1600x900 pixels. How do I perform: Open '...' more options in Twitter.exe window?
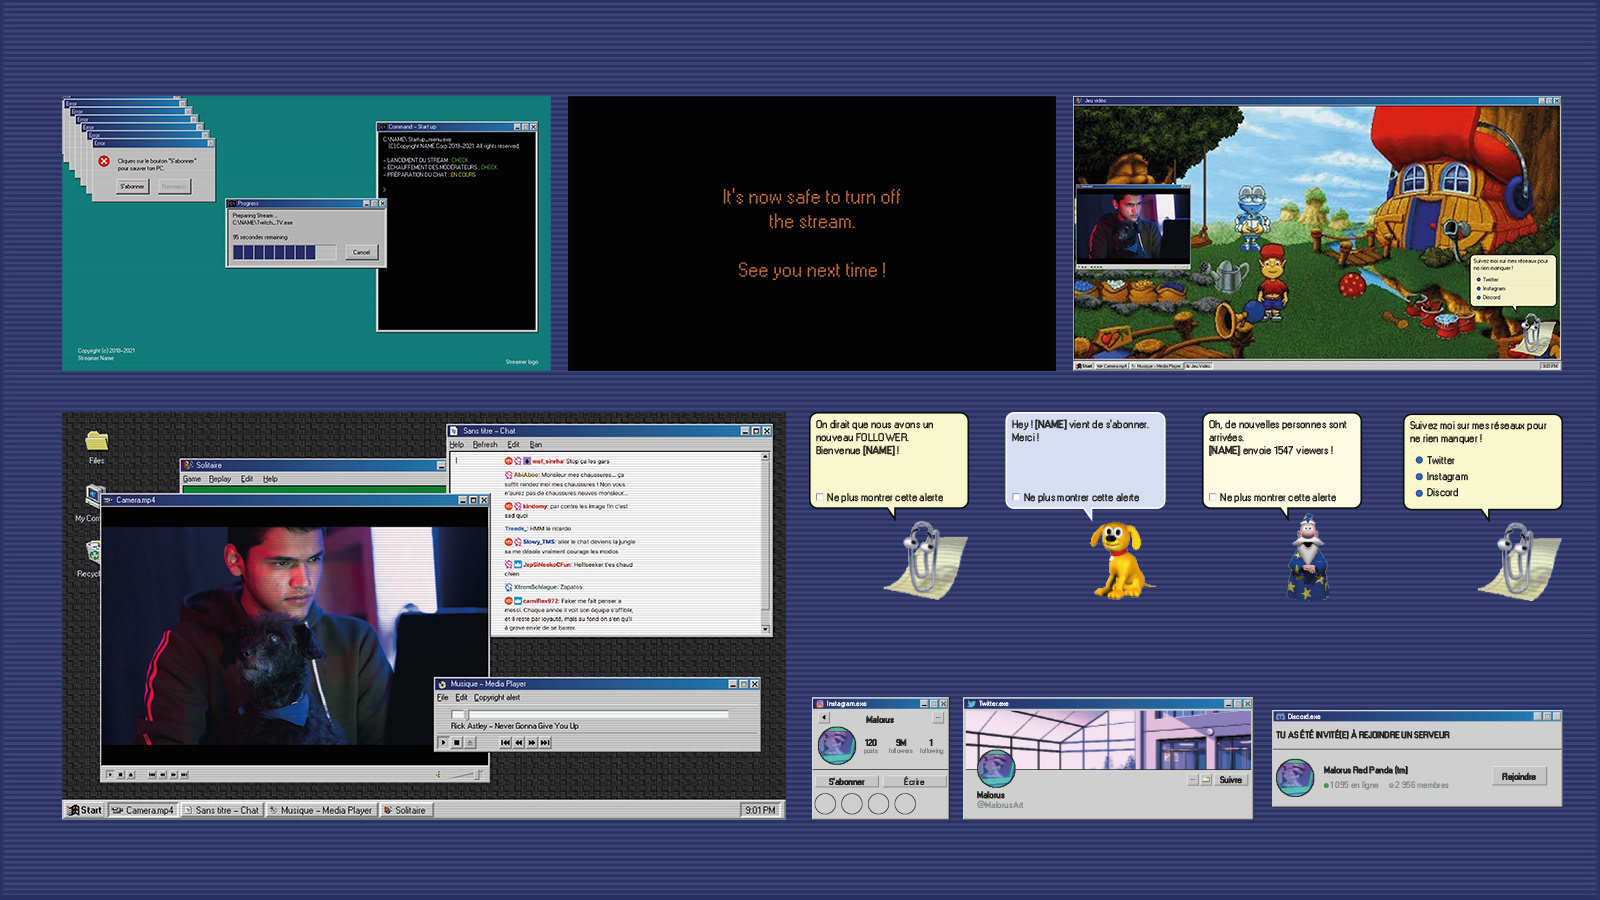(x=1193, y=780)
